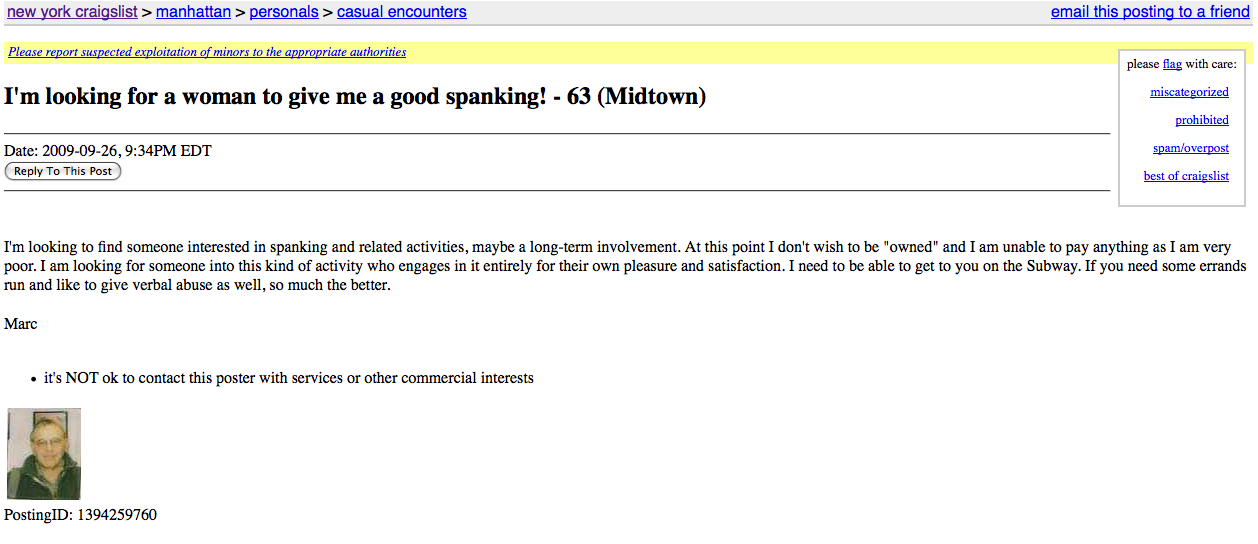Flag the post as spam/overpost

[1190, 148]
